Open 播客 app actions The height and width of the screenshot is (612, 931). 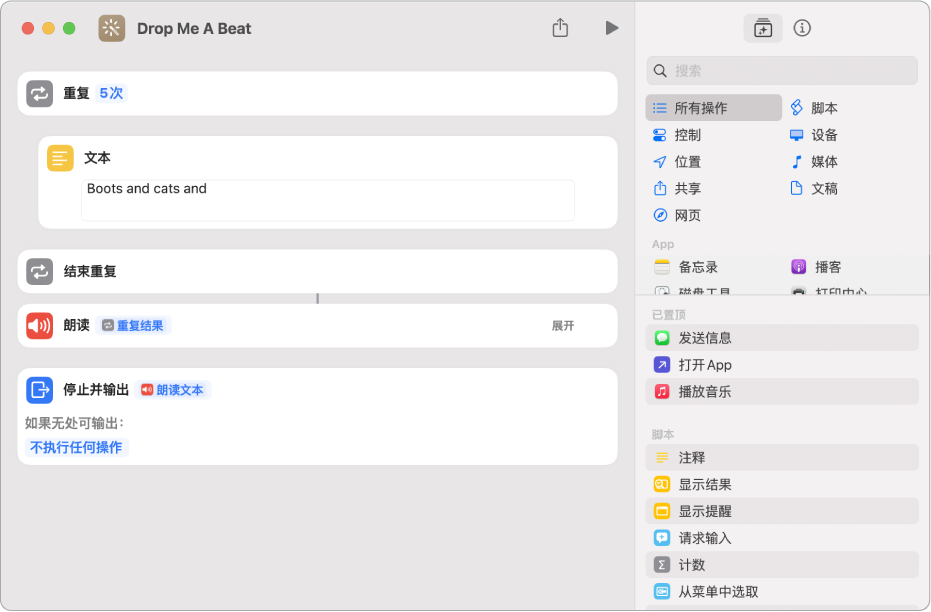pos(816,267)
